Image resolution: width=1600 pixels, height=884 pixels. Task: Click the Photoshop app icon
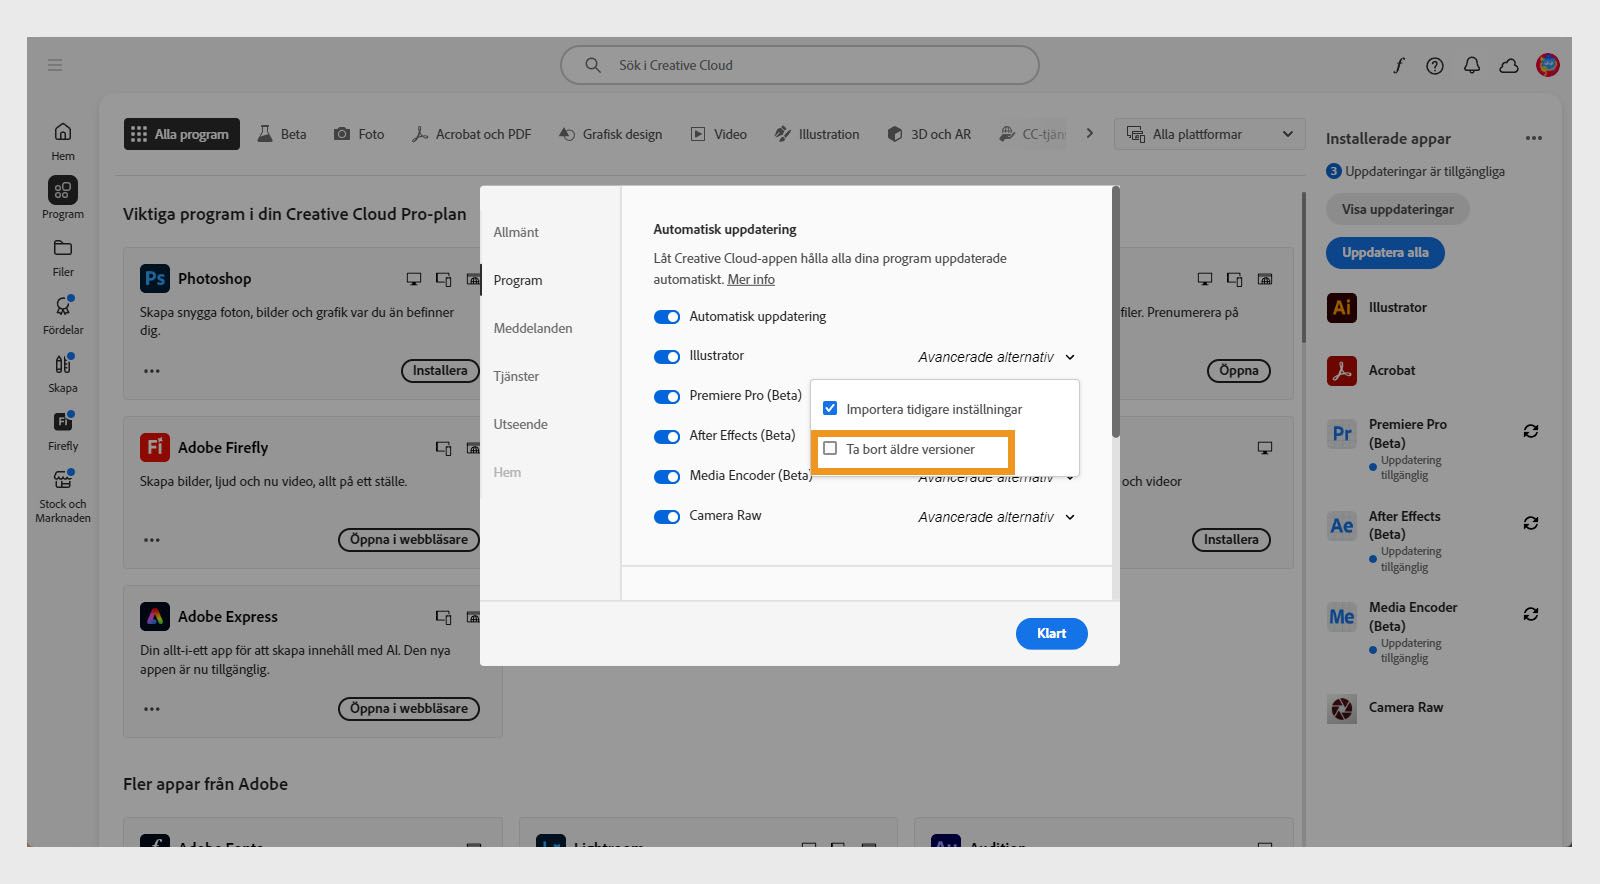pos(155,278)
